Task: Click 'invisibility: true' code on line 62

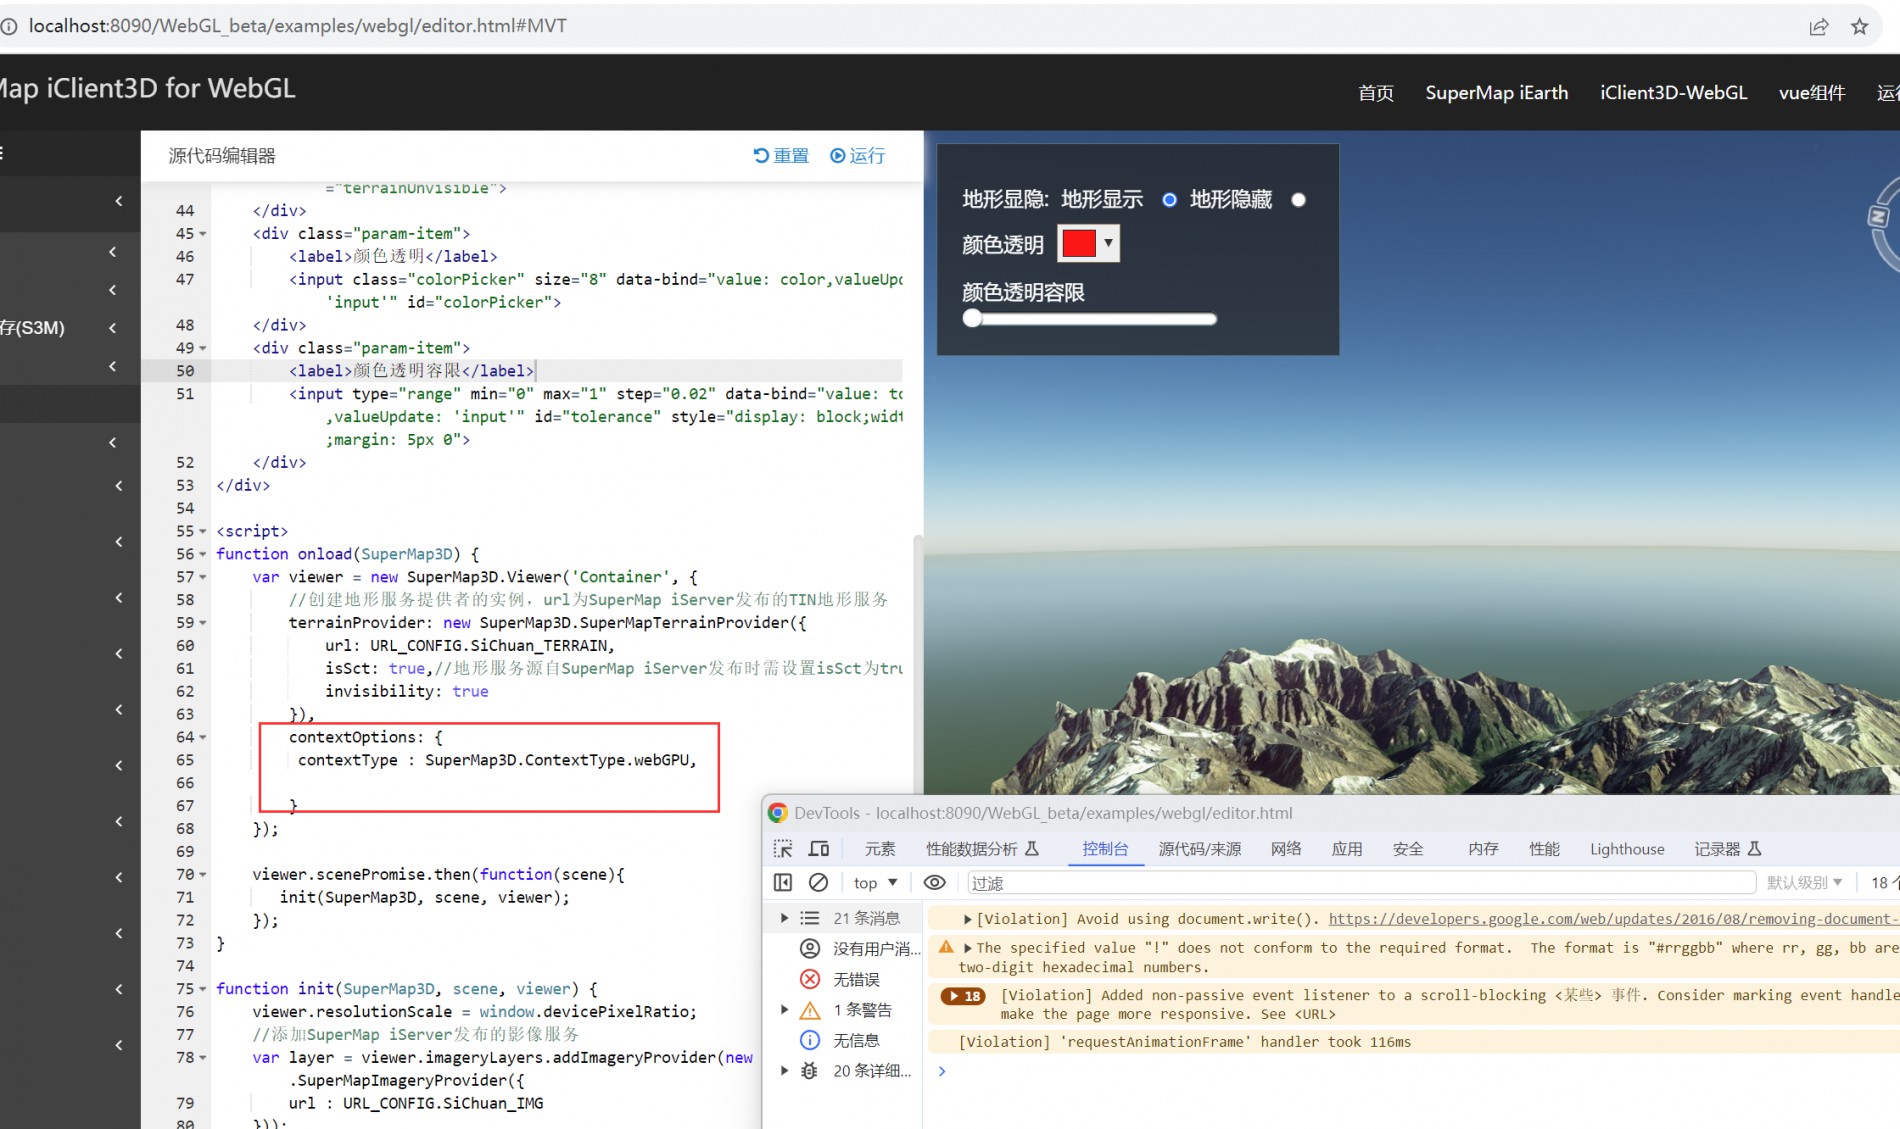Action: [x=406, y=692]
